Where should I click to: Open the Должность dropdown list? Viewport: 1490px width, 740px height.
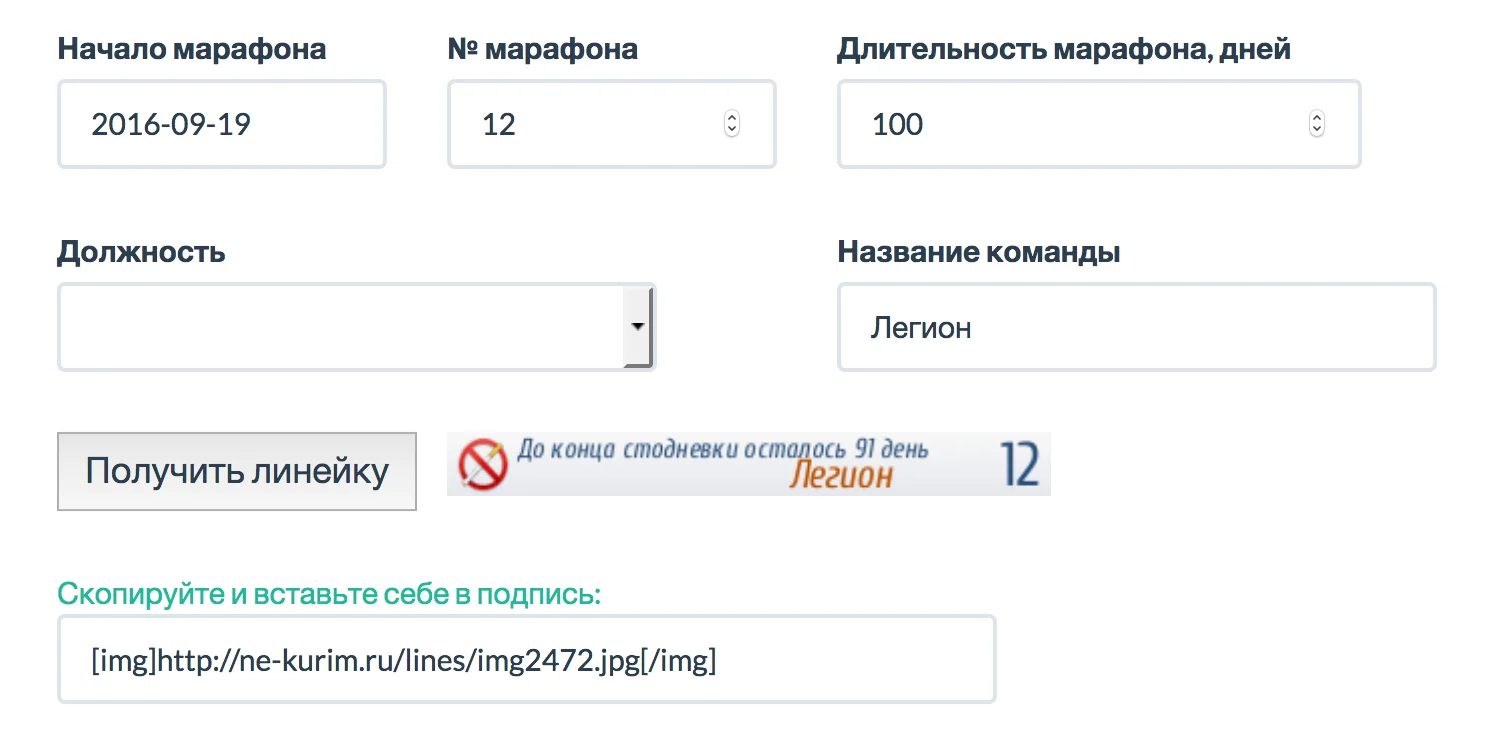pyautogui.click(x=340, y=327)
